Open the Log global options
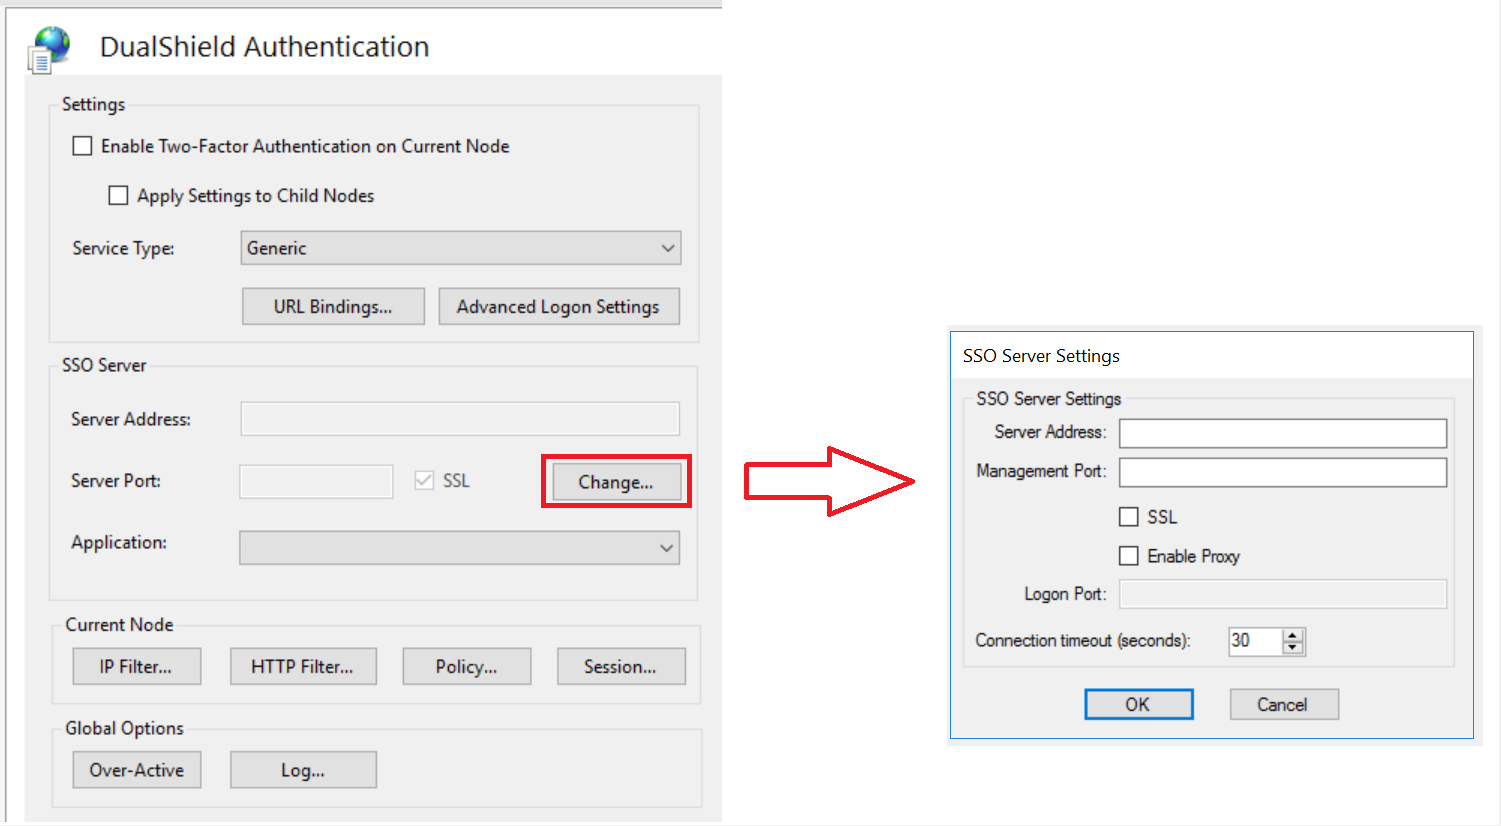This screenshot has height=826, width=1501. 303,770
